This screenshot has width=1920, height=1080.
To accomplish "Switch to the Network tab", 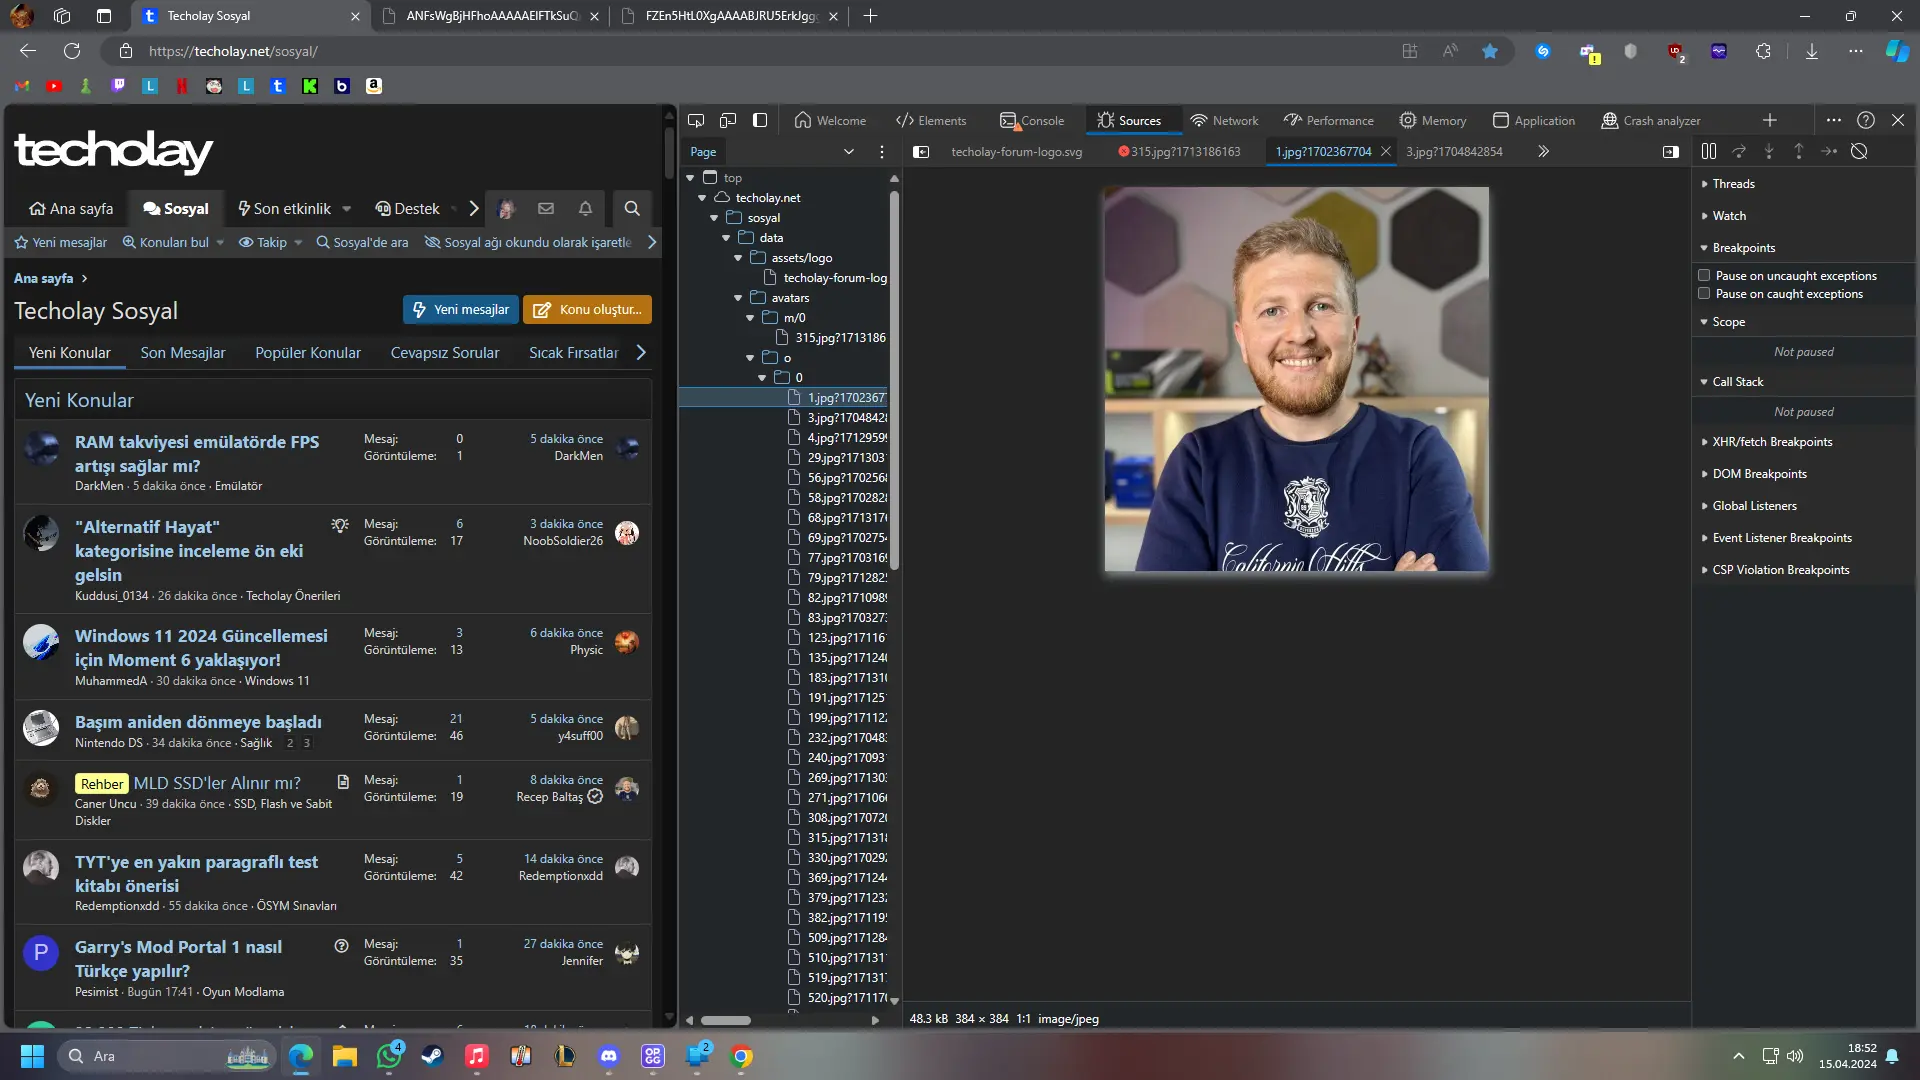I will (1224, 120).
